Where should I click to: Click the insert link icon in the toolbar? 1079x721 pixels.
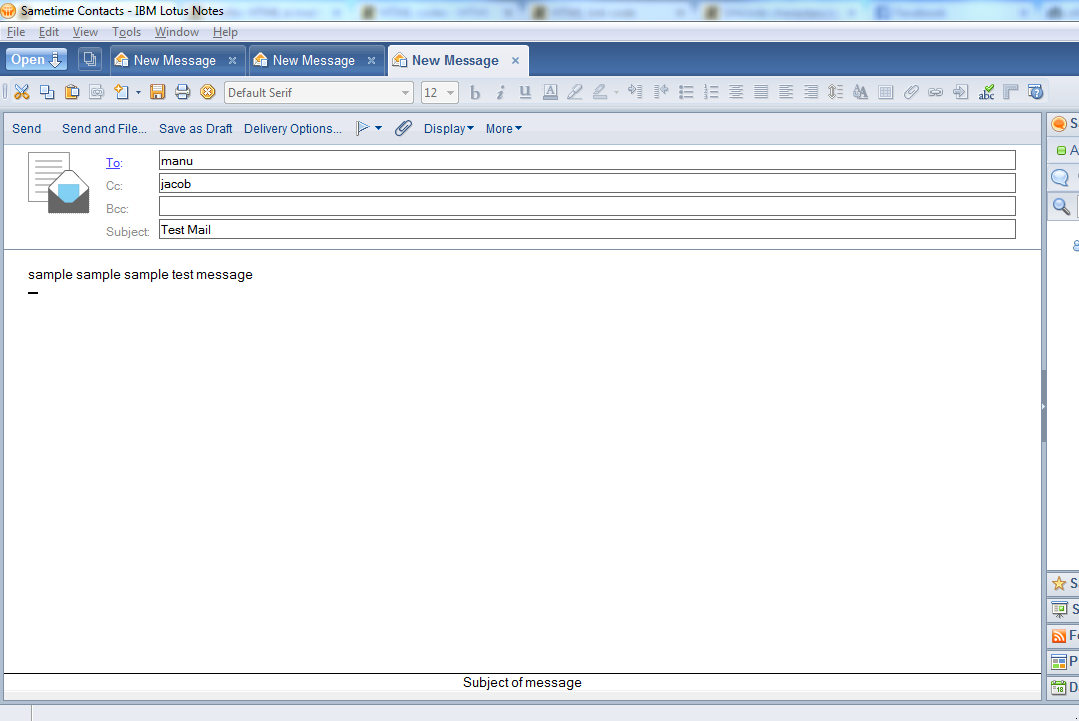(x=935, y=92)
